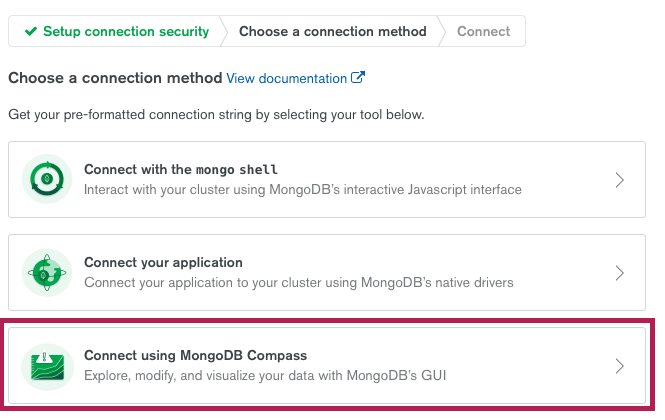Image resolution: width=665 pixels, height=420 pixels.
Task: Expand the mongo shell option chevron
Action: 620,180
